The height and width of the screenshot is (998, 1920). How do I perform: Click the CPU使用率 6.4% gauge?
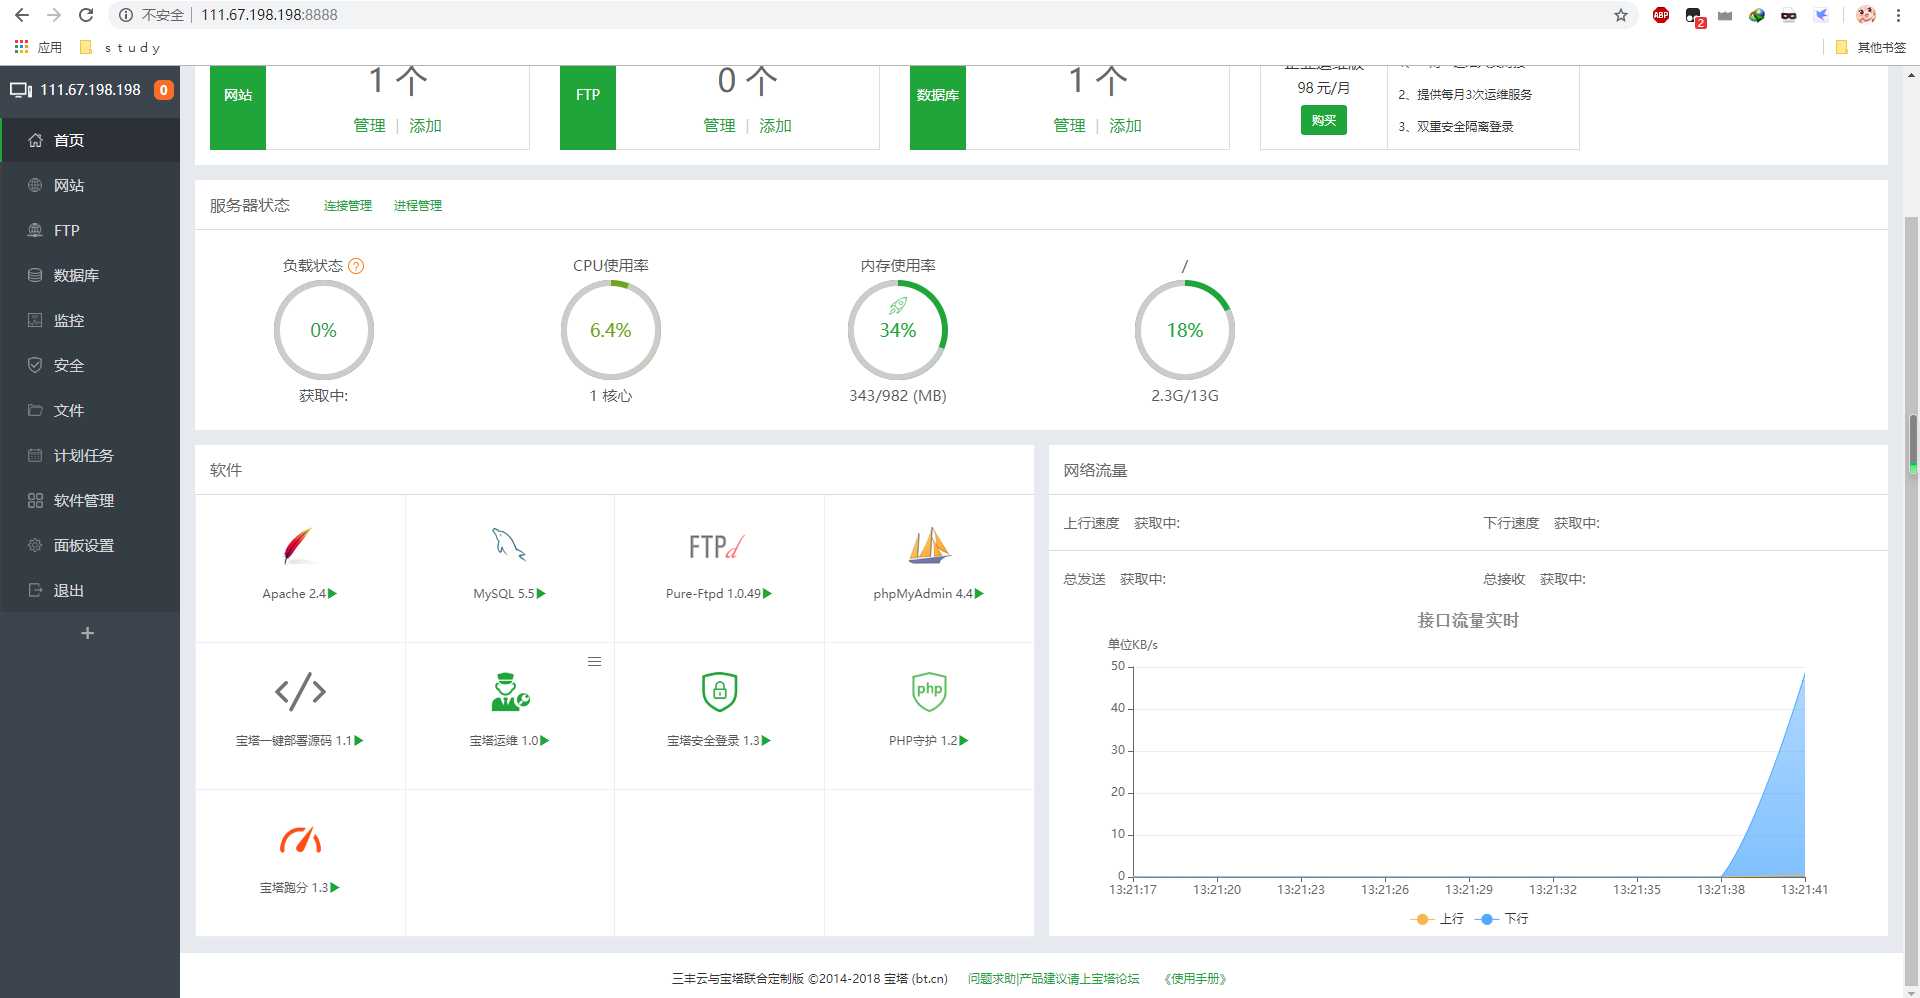611,330
